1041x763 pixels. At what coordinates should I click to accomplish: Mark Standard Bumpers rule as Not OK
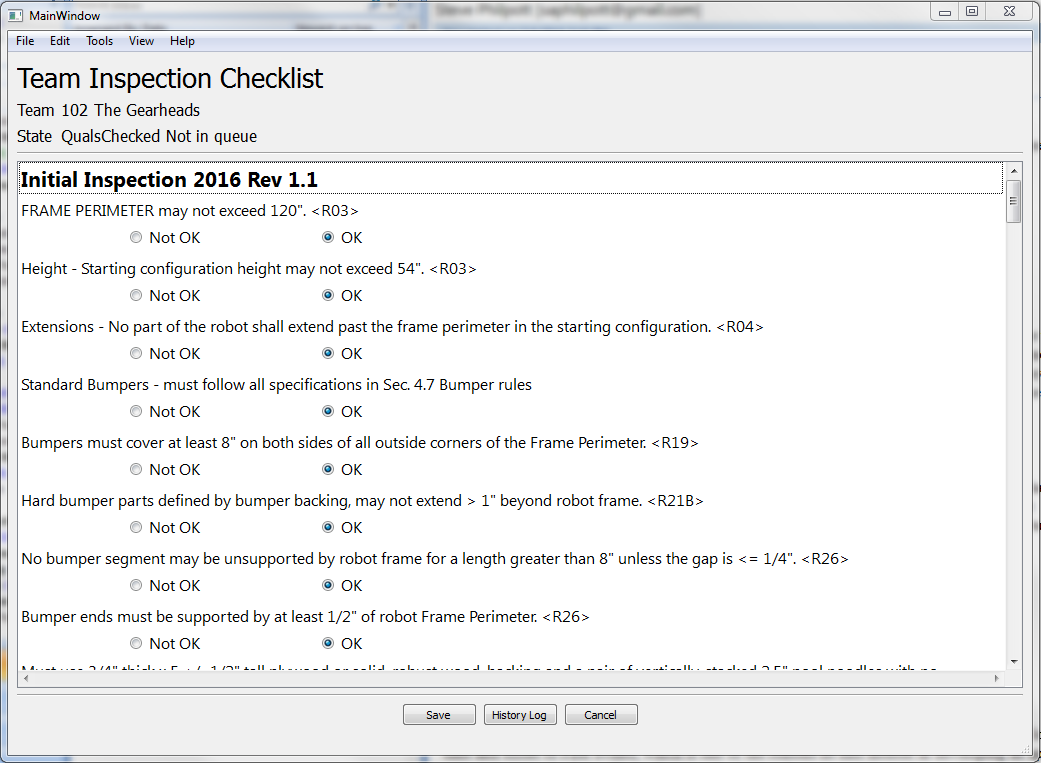tap(136, 412)
